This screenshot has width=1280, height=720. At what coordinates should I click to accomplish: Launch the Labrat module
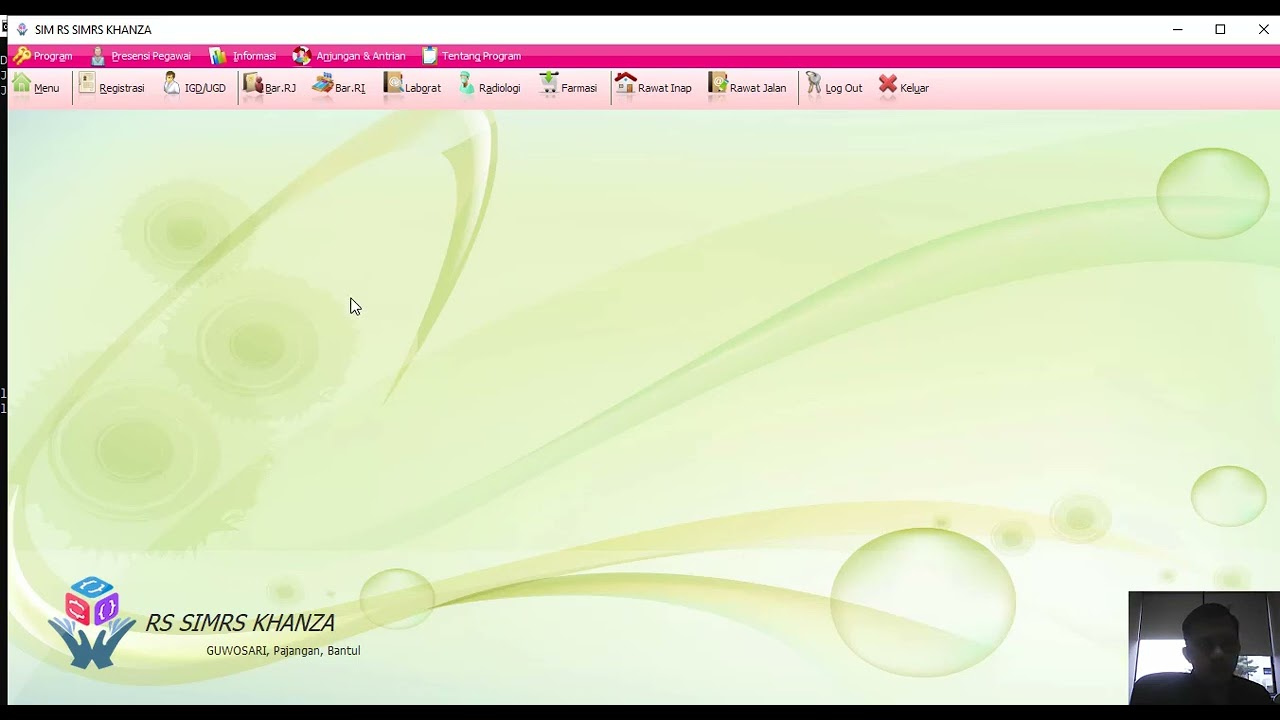click(x=393, y=86)
